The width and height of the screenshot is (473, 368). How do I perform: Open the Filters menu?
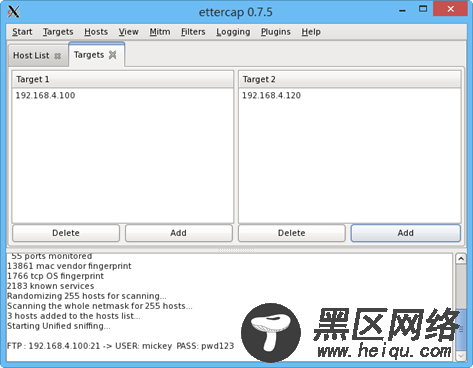[x=193, y=32]
